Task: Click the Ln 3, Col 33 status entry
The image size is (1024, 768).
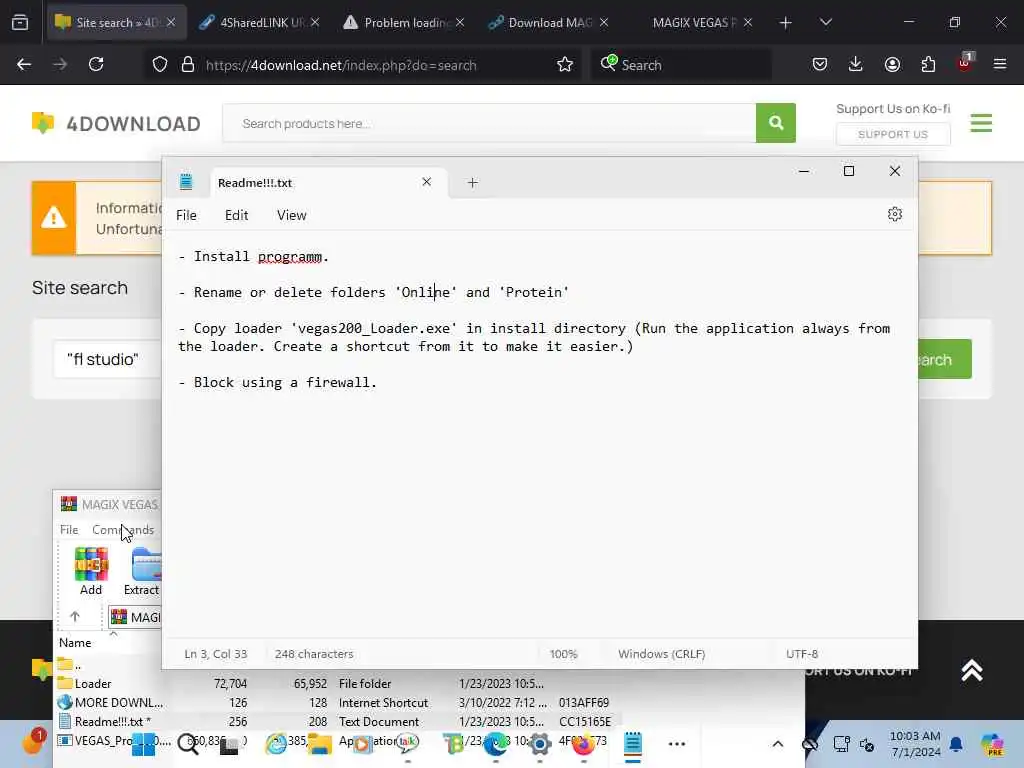Action: (216, 654)
